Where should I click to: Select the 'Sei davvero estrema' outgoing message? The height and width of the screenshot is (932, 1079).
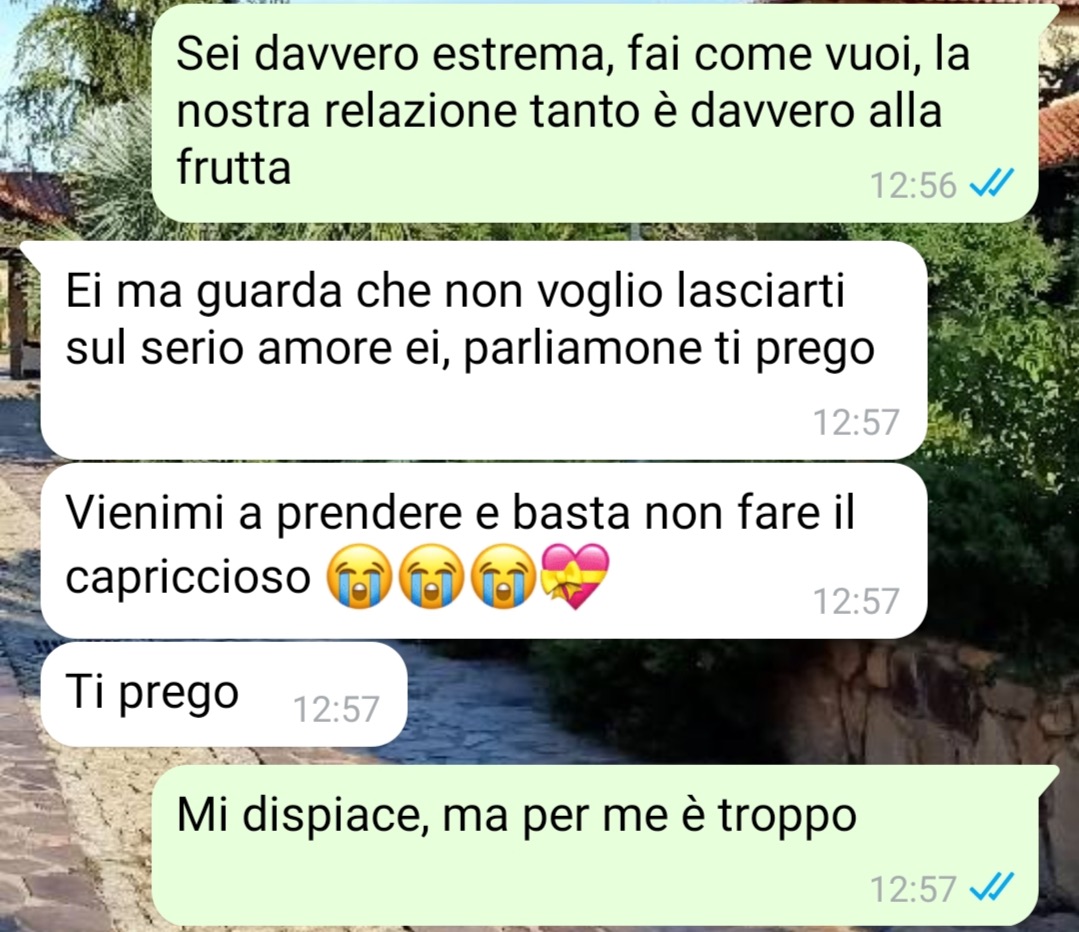coord(594,112)
